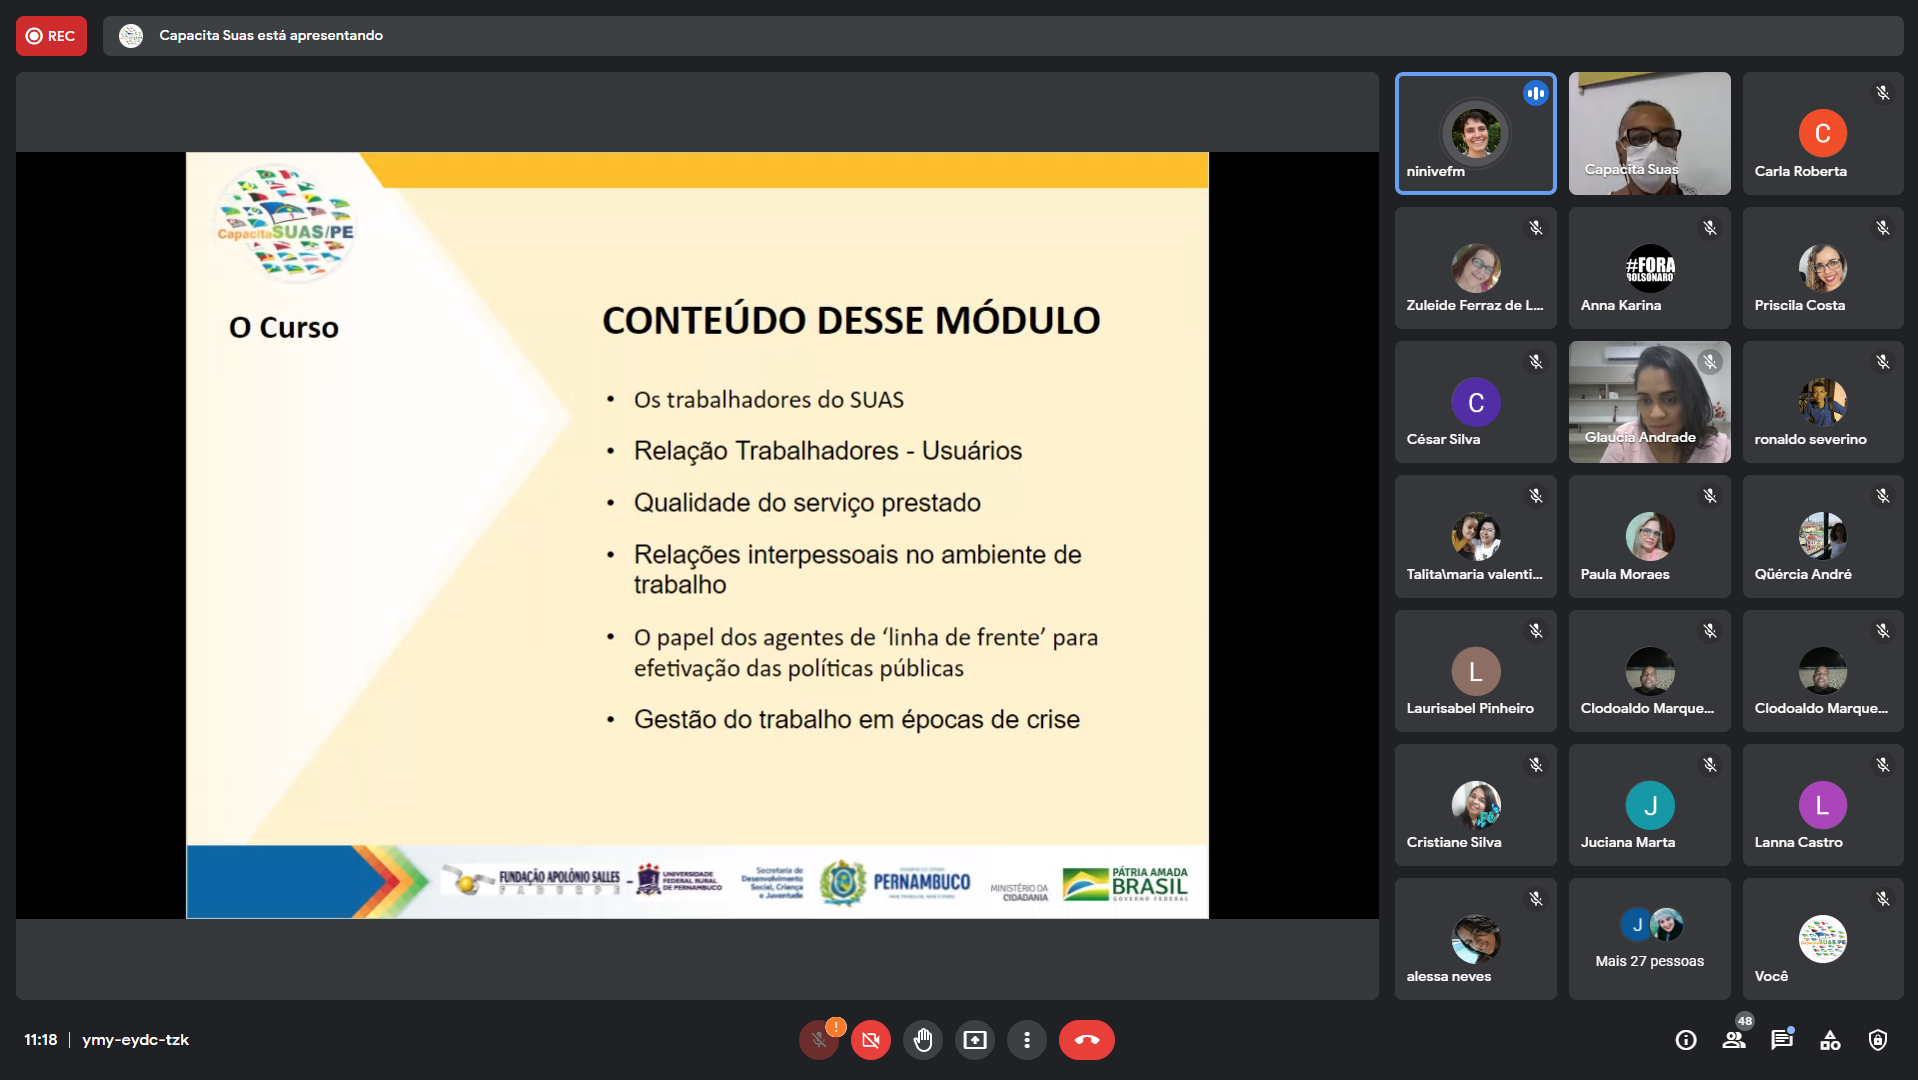This screenshot has width=1918, height=1080.
Task: Open the more options three-dot menu
Action: pos(1026,1040)
